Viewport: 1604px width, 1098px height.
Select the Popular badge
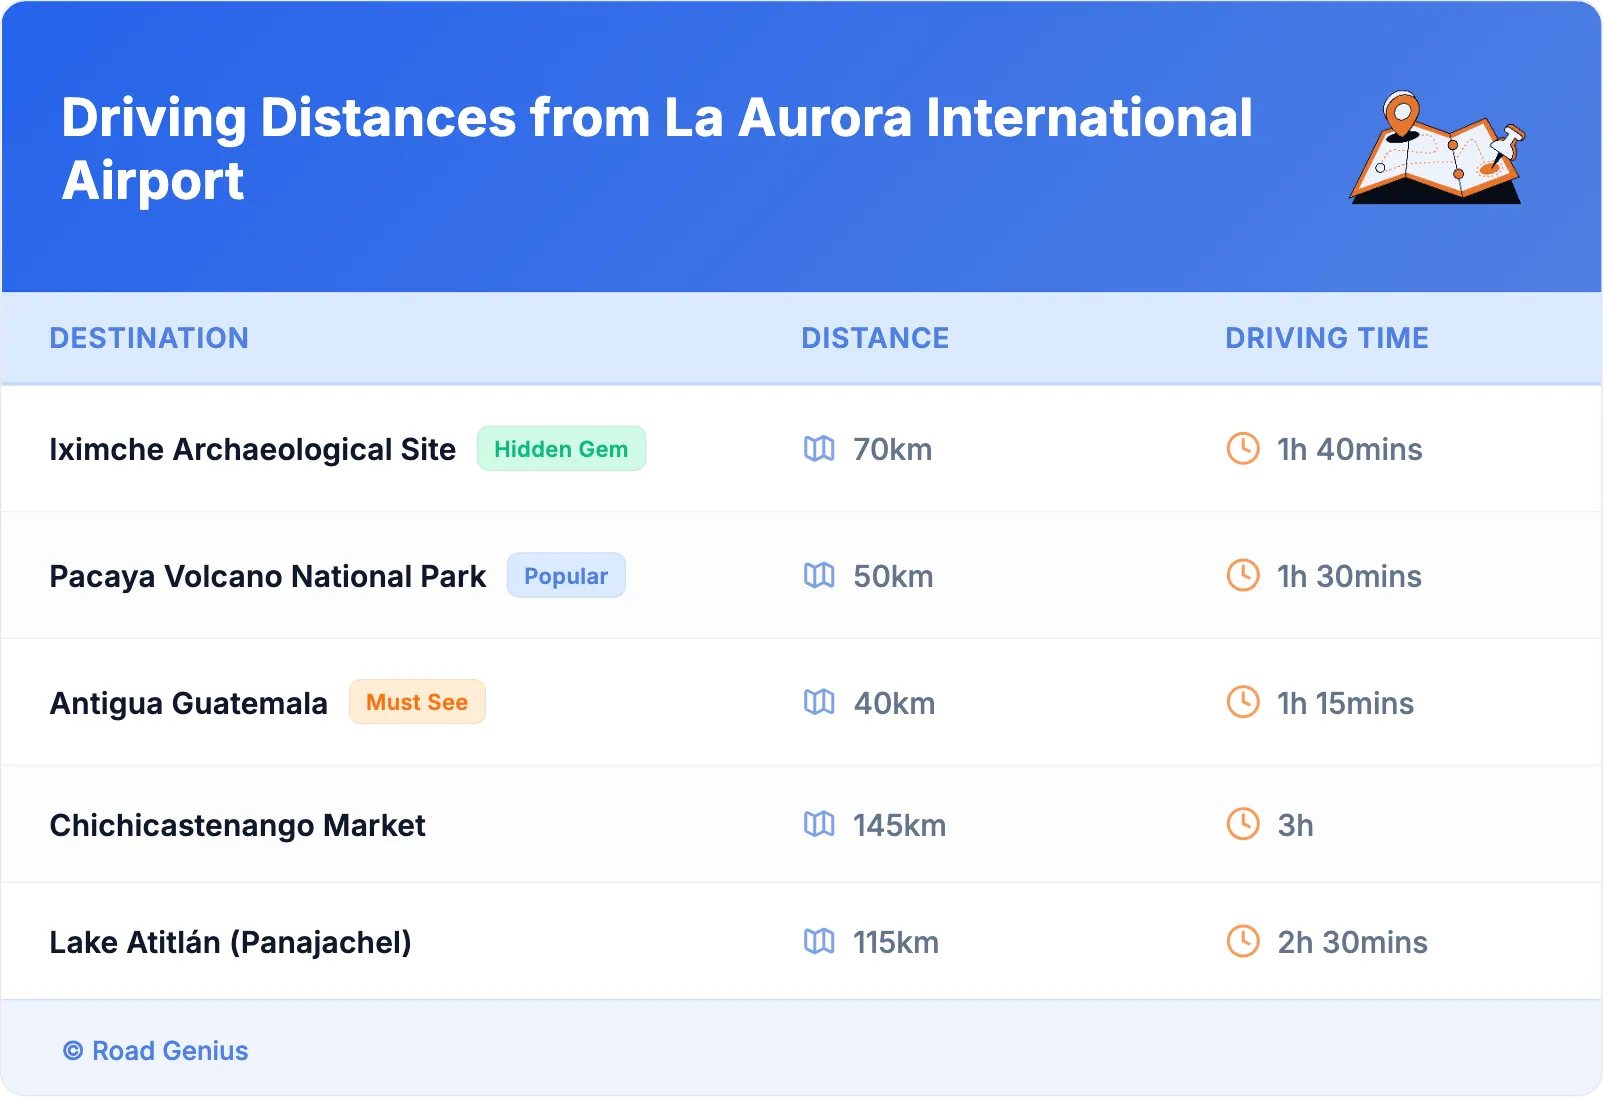coord(566,576)
